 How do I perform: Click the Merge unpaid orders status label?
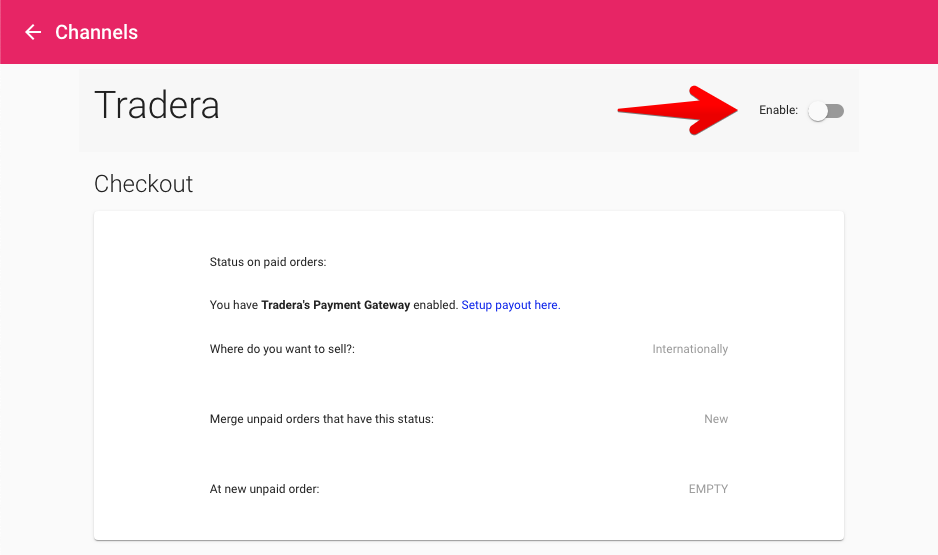tap(322, 419)
